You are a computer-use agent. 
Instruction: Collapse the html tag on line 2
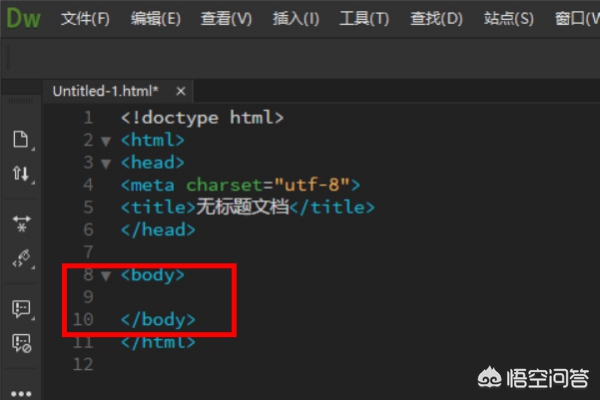click(106, 142)
